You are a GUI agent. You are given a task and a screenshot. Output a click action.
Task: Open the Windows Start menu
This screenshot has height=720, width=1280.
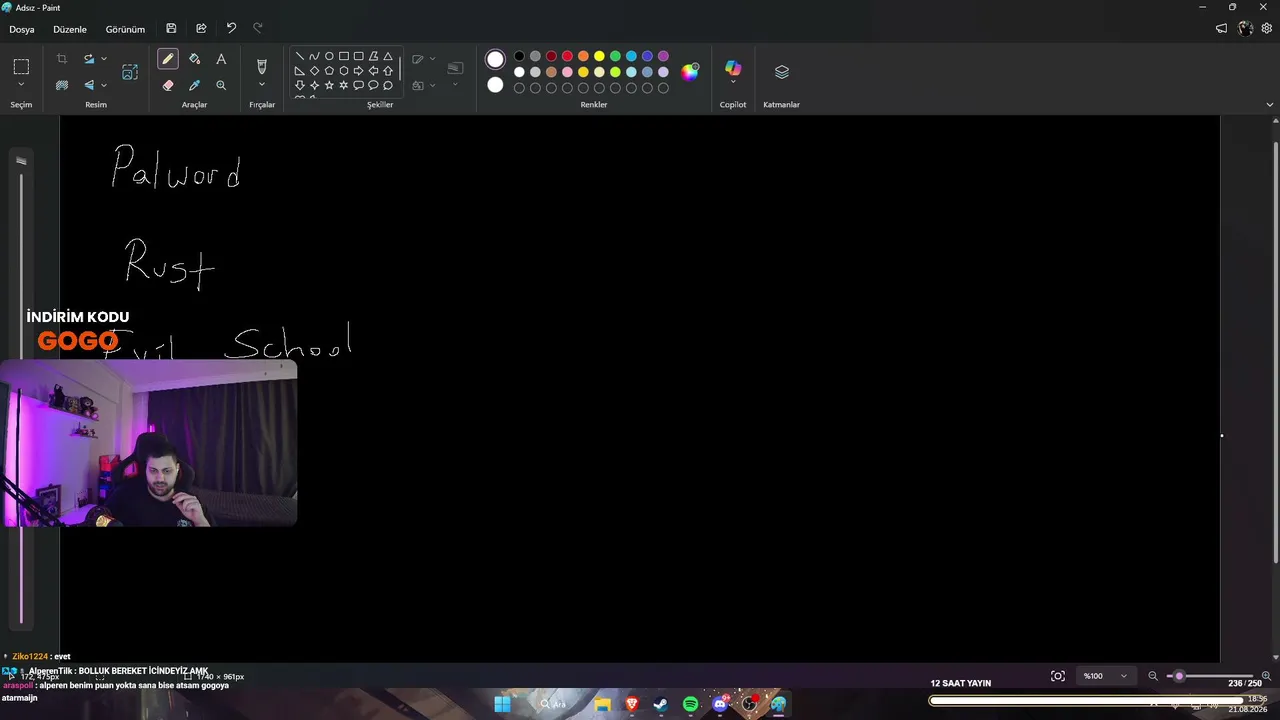502,704
